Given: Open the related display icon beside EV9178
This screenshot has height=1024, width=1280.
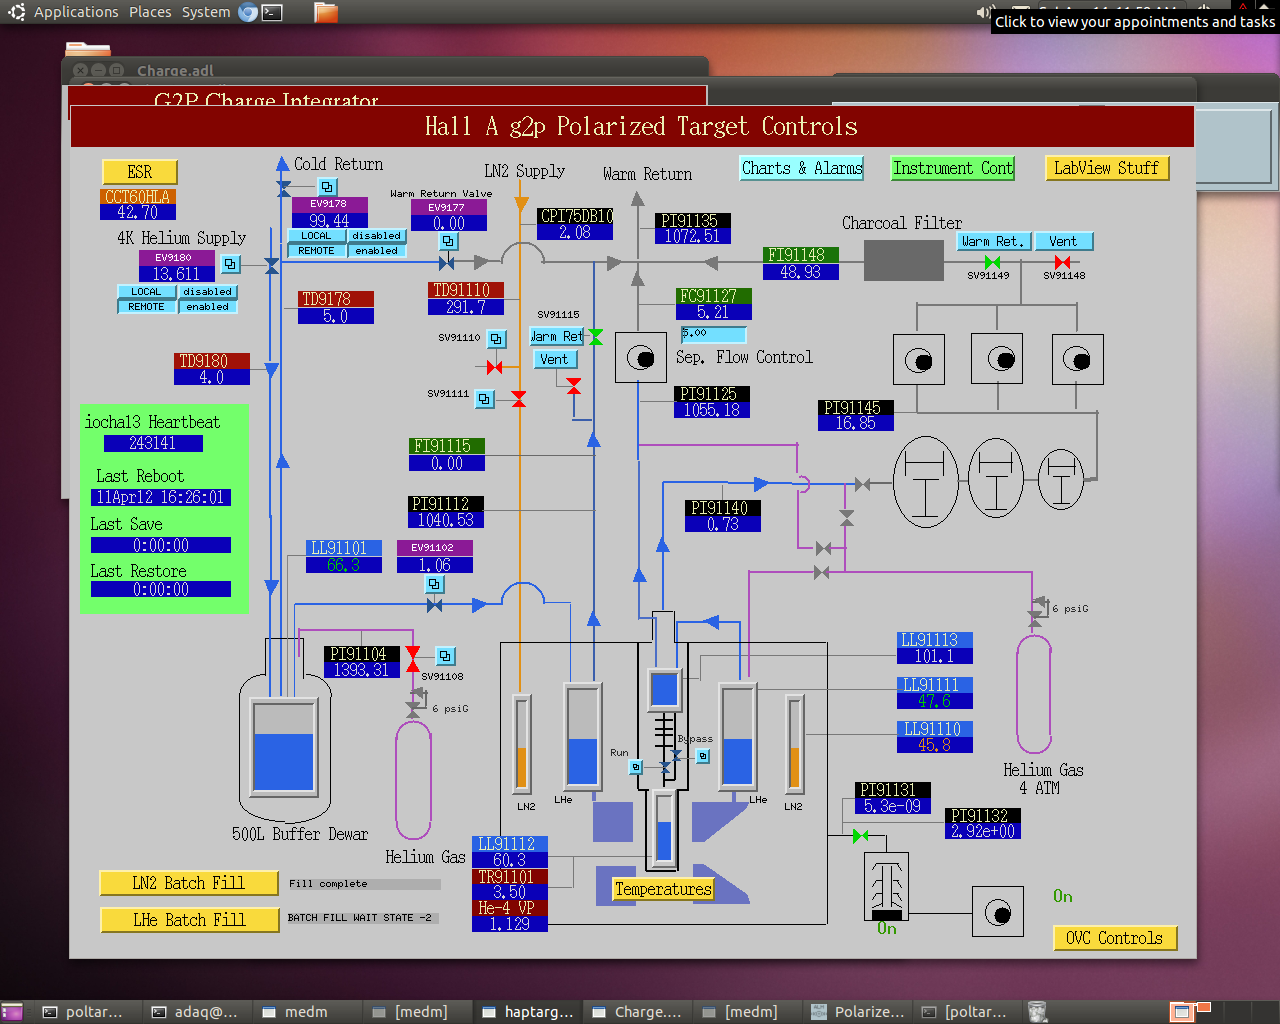Looking at the screenshot, I should click(327, 187).
